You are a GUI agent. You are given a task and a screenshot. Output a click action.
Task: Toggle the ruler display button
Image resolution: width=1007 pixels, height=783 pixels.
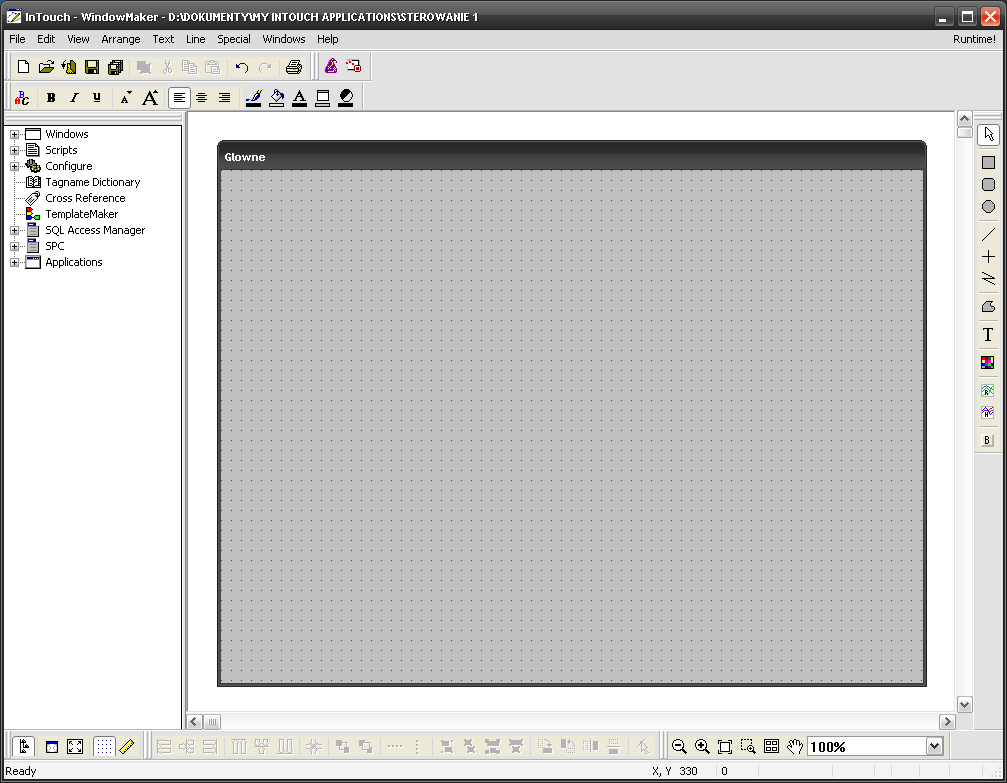pos(127,746)
